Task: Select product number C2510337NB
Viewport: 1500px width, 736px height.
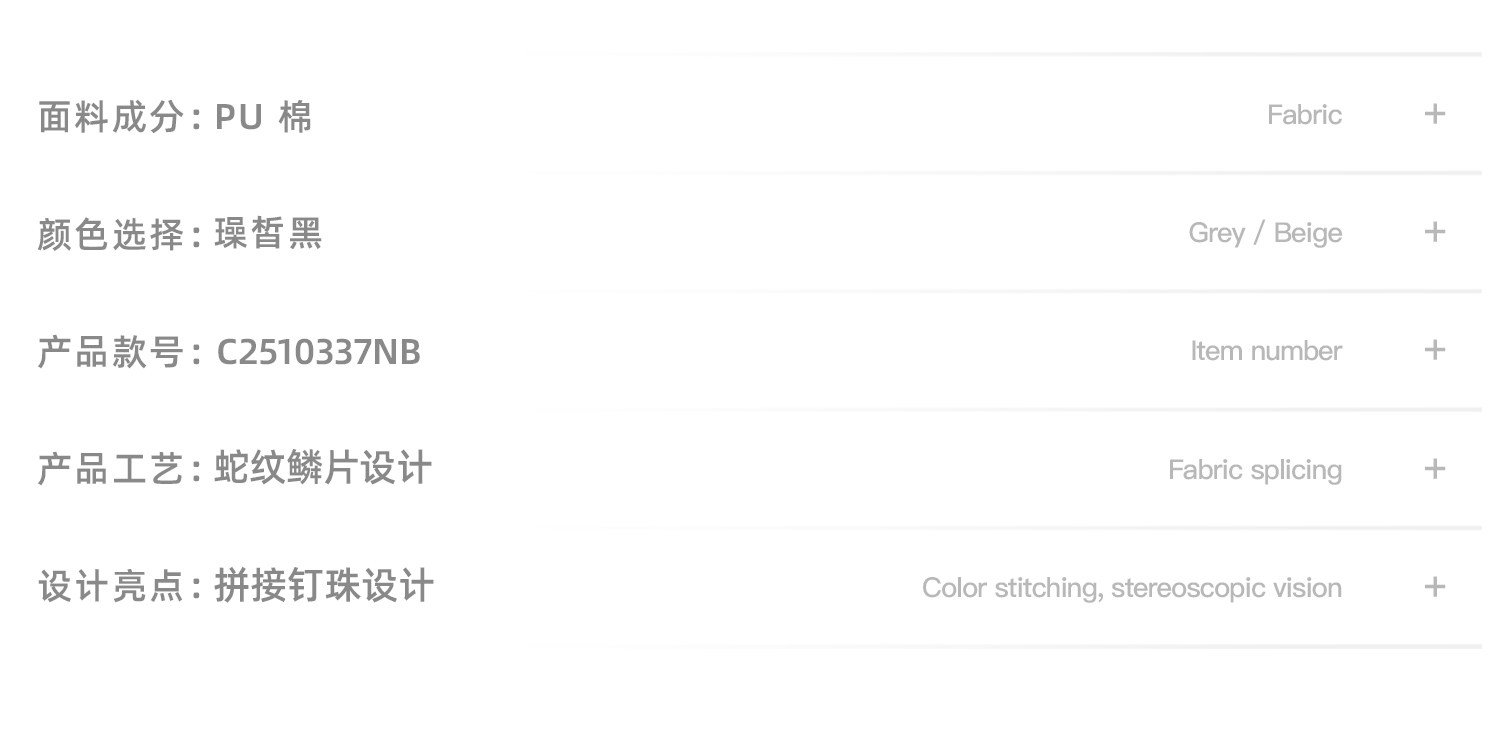Action: pyautogui.click(x=318, y=352)
